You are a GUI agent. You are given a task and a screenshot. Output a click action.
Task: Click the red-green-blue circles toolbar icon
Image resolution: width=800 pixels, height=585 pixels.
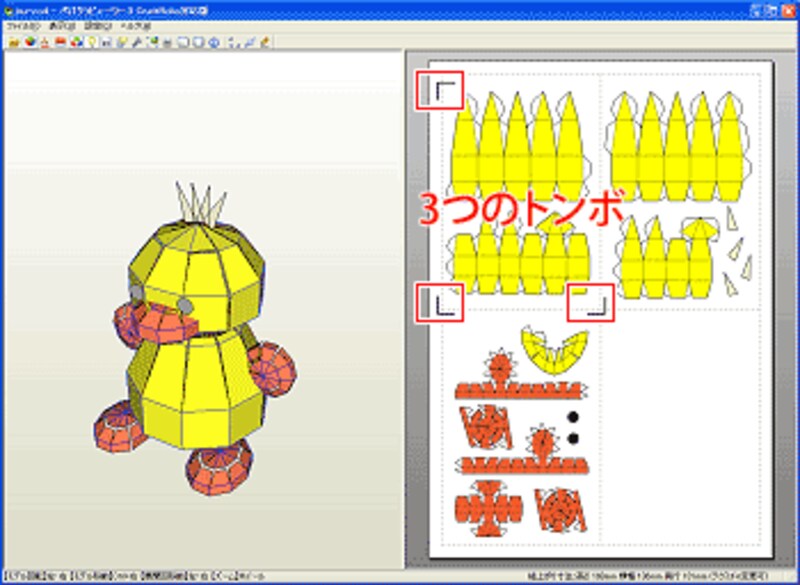(x=77, y=42)
